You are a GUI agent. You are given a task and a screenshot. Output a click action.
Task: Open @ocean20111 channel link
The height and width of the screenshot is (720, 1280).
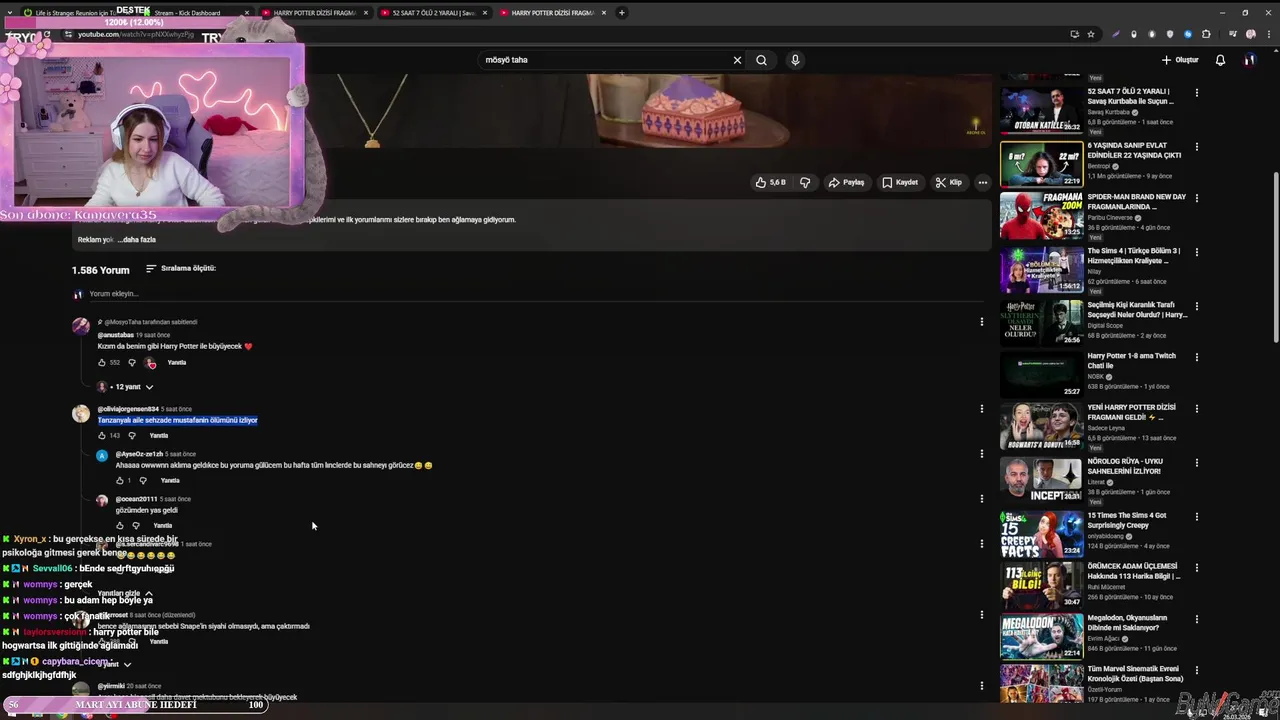coord(136,499)
